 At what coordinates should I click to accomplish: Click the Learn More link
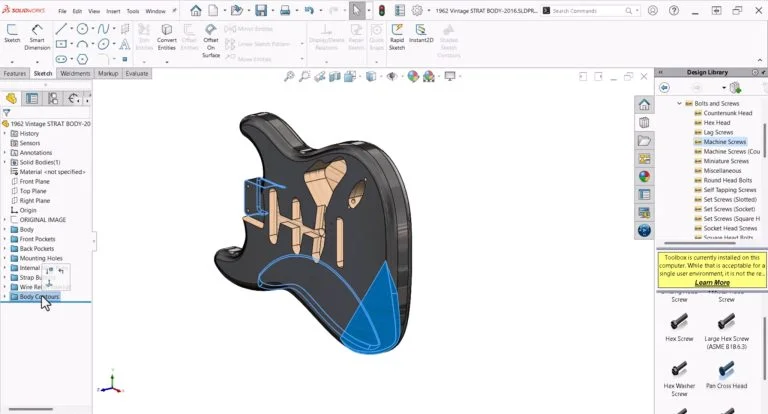(712, 283)
